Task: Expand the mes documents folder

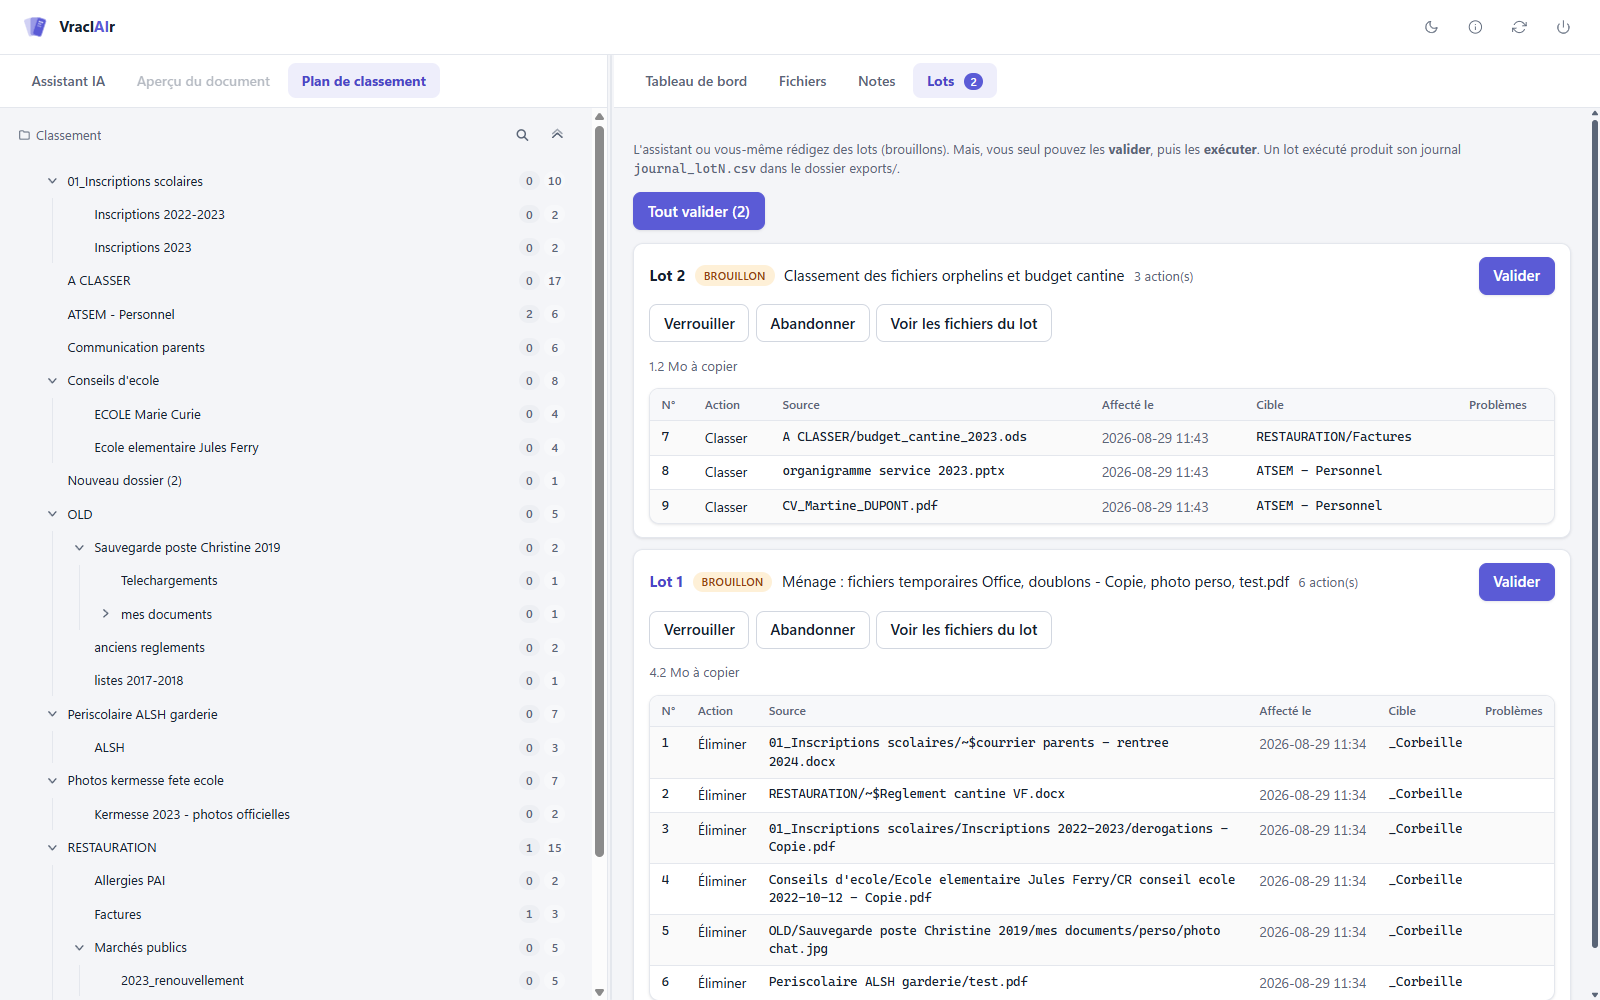Action: [x=106, y=614]
